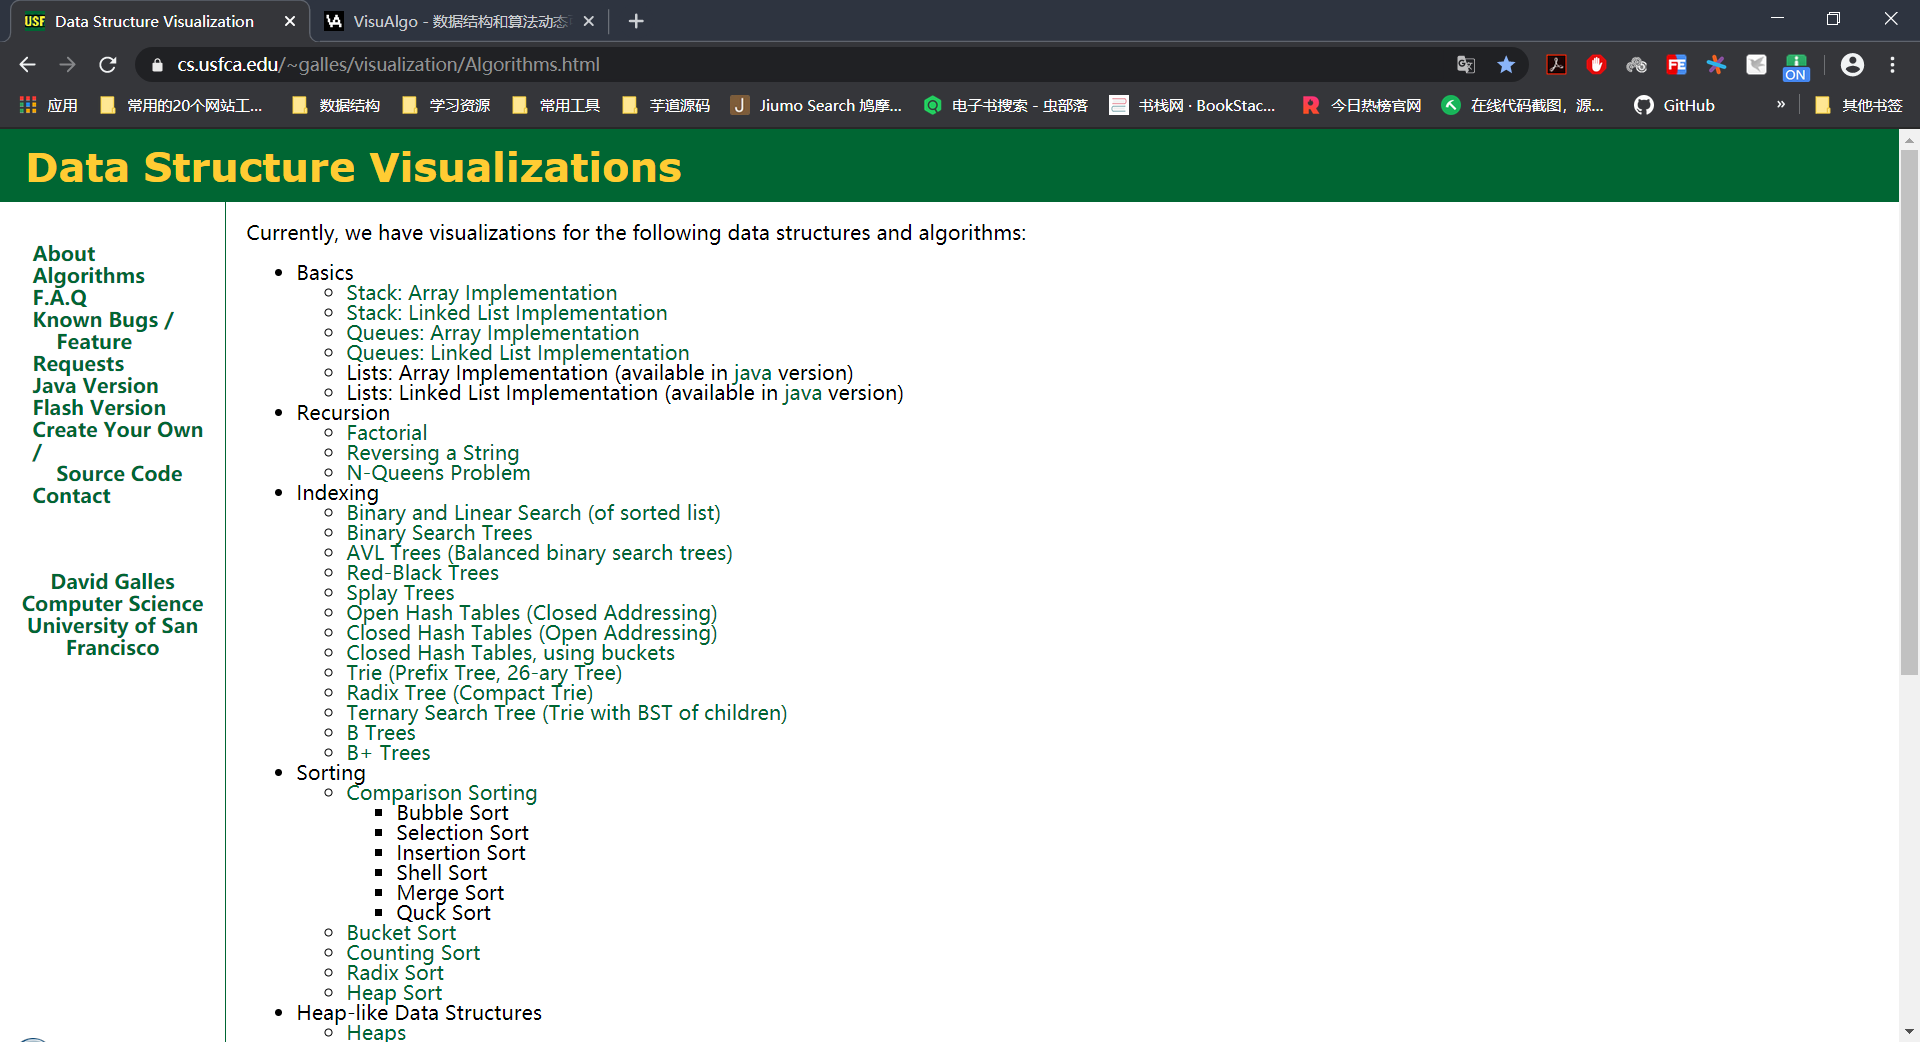Open the user profile avatar icon
Screen dimensions: 1920x1042
[x=1852, y=65]
